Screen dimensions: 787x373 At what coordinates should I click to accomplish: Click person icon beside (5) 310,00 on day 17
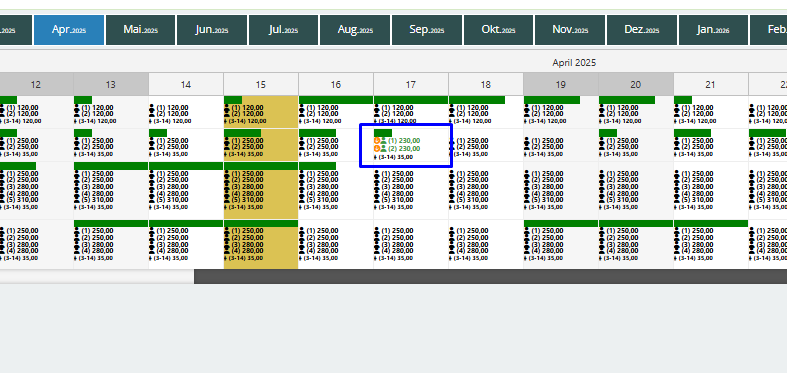(377, 200)
